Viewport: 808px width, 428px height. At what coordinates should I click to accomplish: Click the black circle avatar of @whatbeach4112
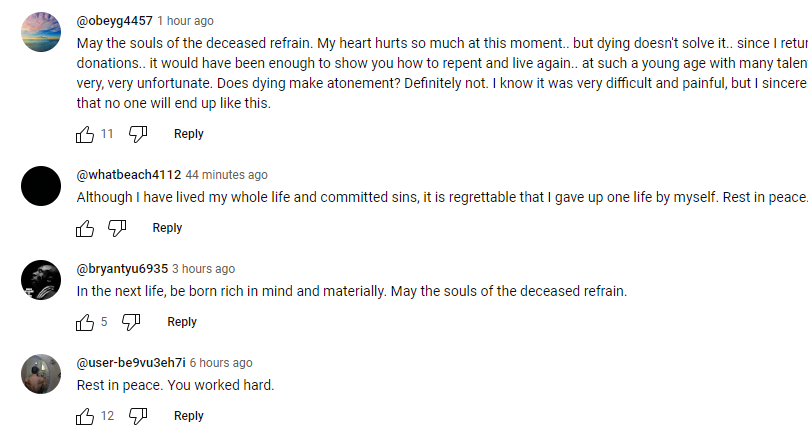click(x=41, y=186)
